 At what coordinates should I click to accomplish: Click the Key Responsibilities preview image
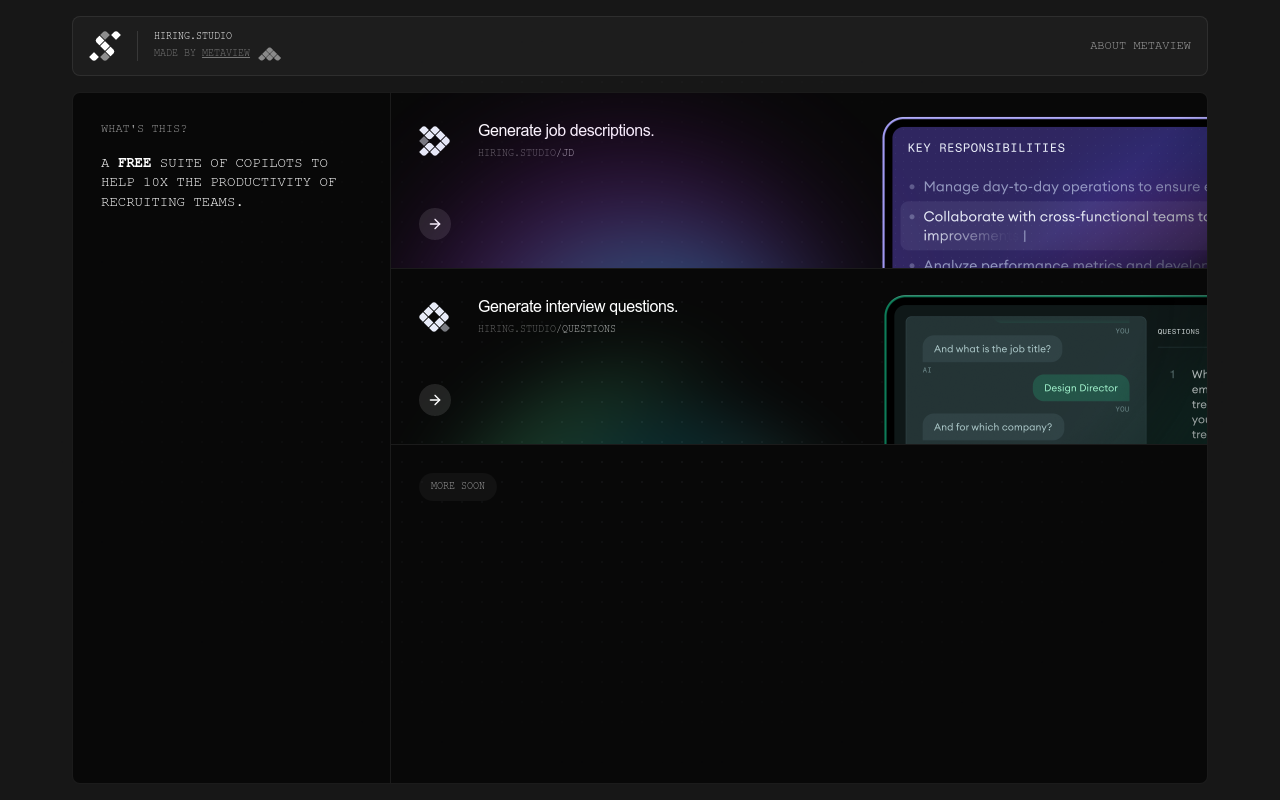1045,193
